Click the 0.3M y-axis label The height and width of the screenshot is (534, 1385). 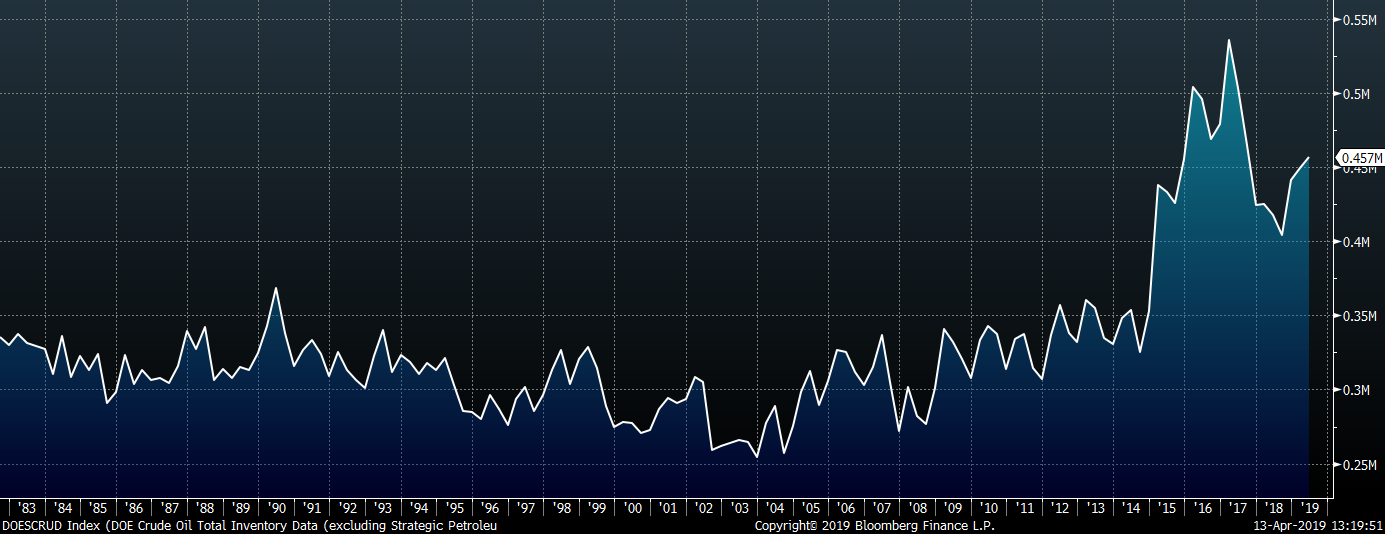click(x=1354, y=390)
